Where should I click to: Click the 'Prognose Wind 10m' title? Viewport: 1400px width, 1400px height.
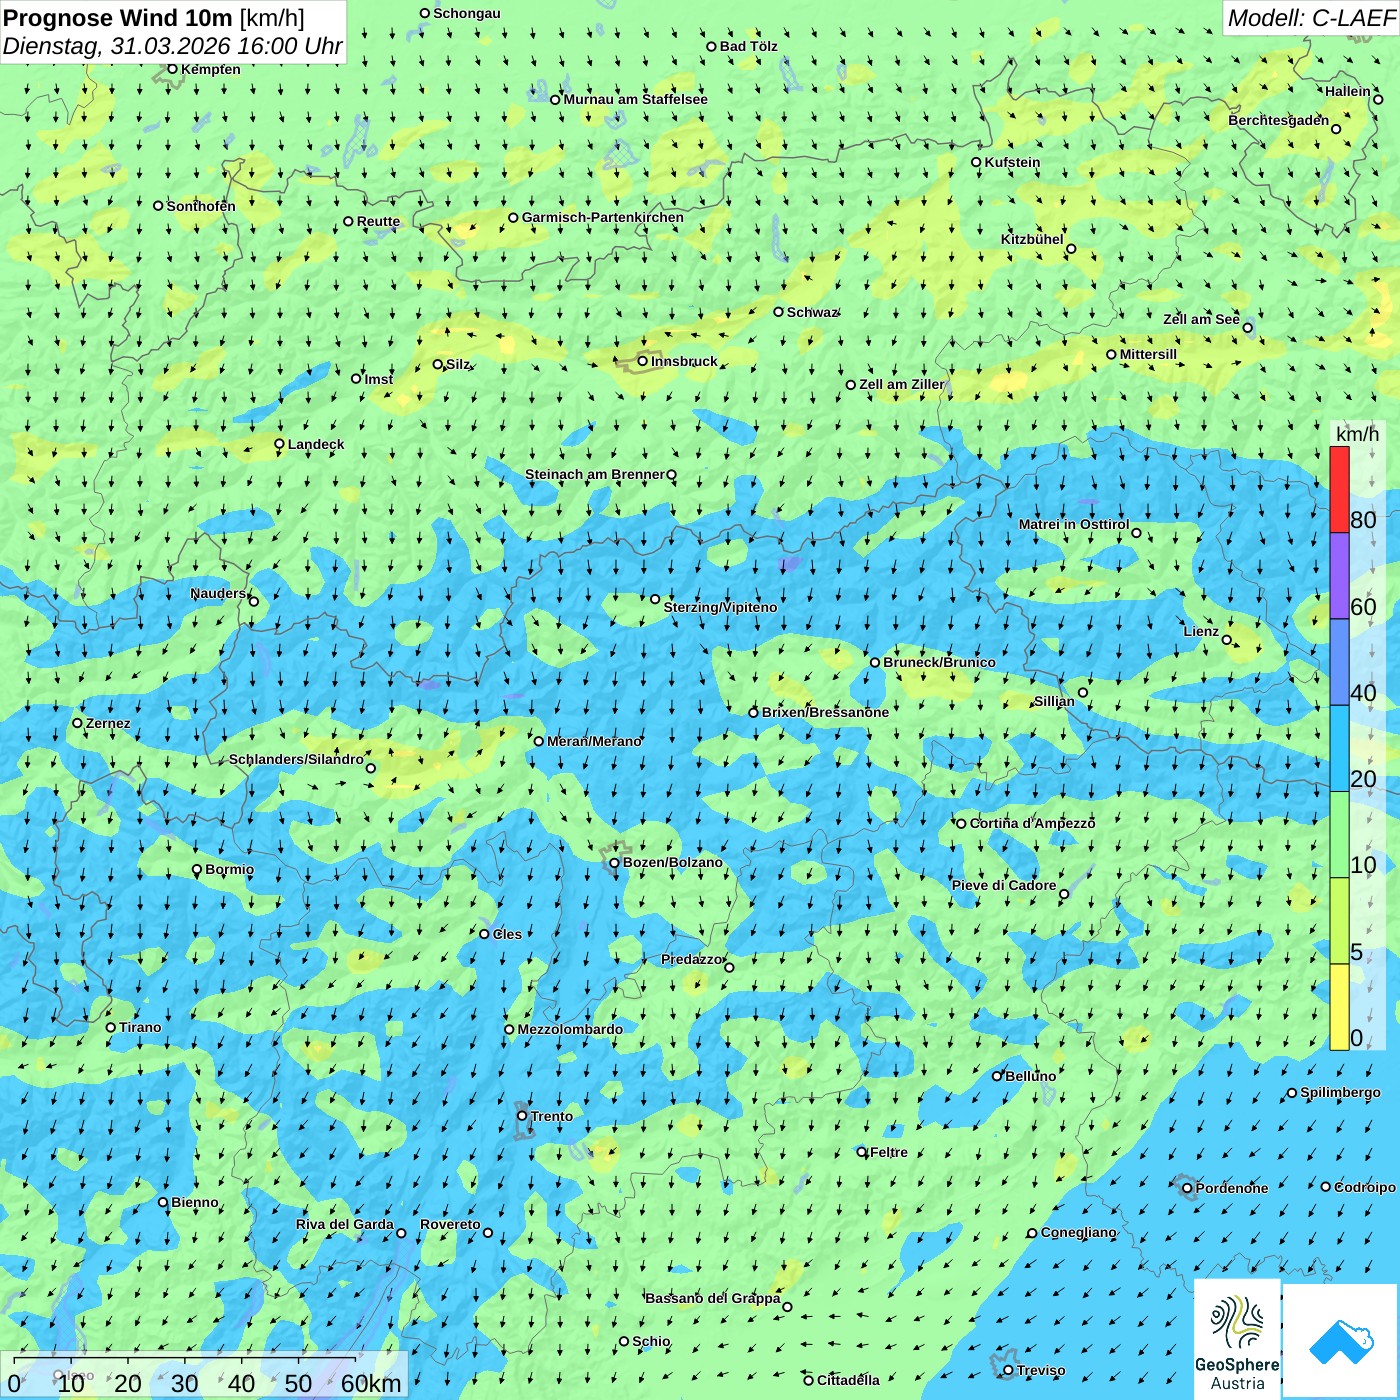coord(118,18)
